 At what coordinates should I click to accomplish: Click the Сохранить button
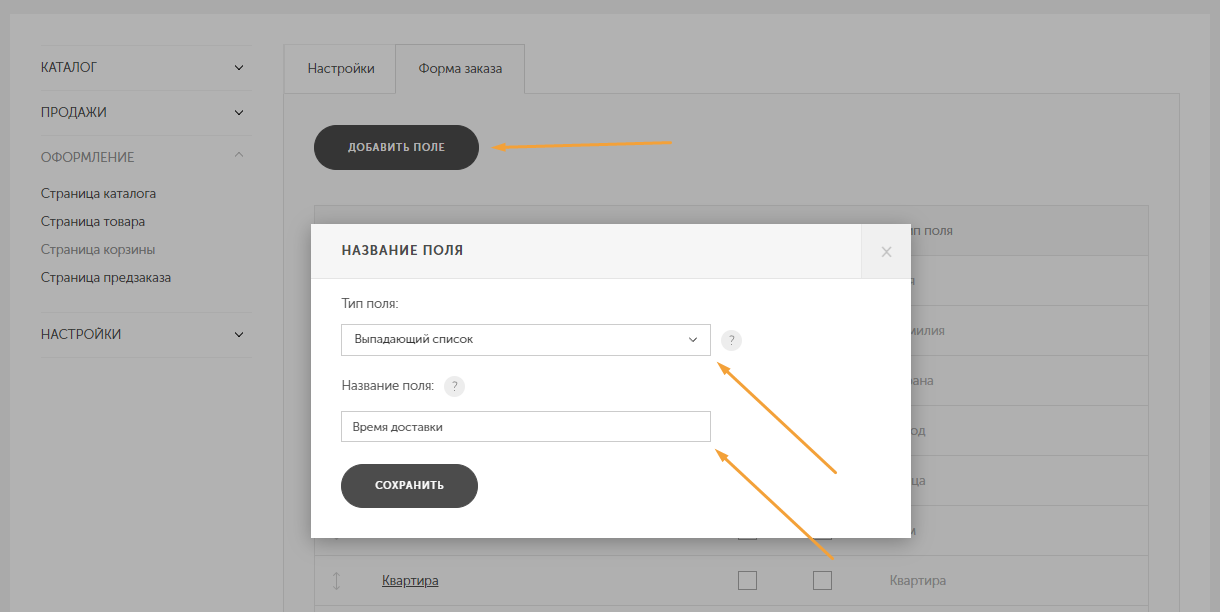pyautogui.click(x=409, y=486)
